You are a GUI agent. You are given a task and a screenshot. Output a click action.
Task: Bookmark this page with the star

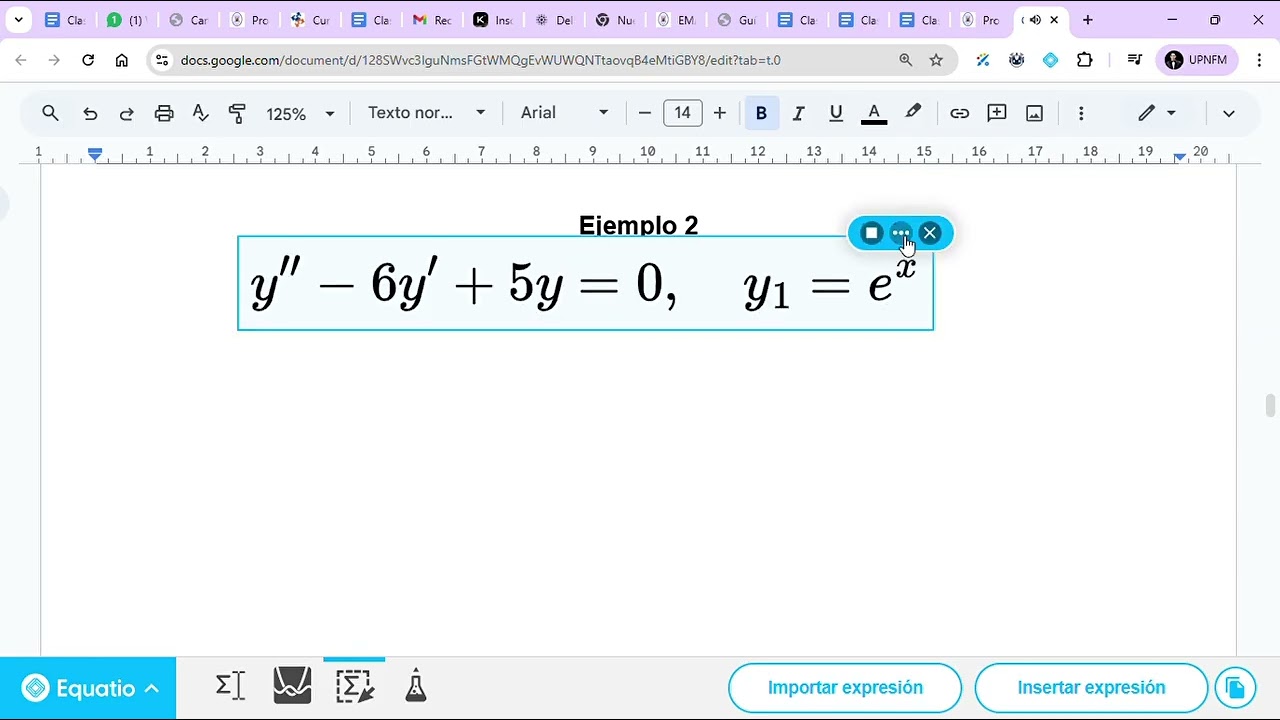(x=936, y=60)
